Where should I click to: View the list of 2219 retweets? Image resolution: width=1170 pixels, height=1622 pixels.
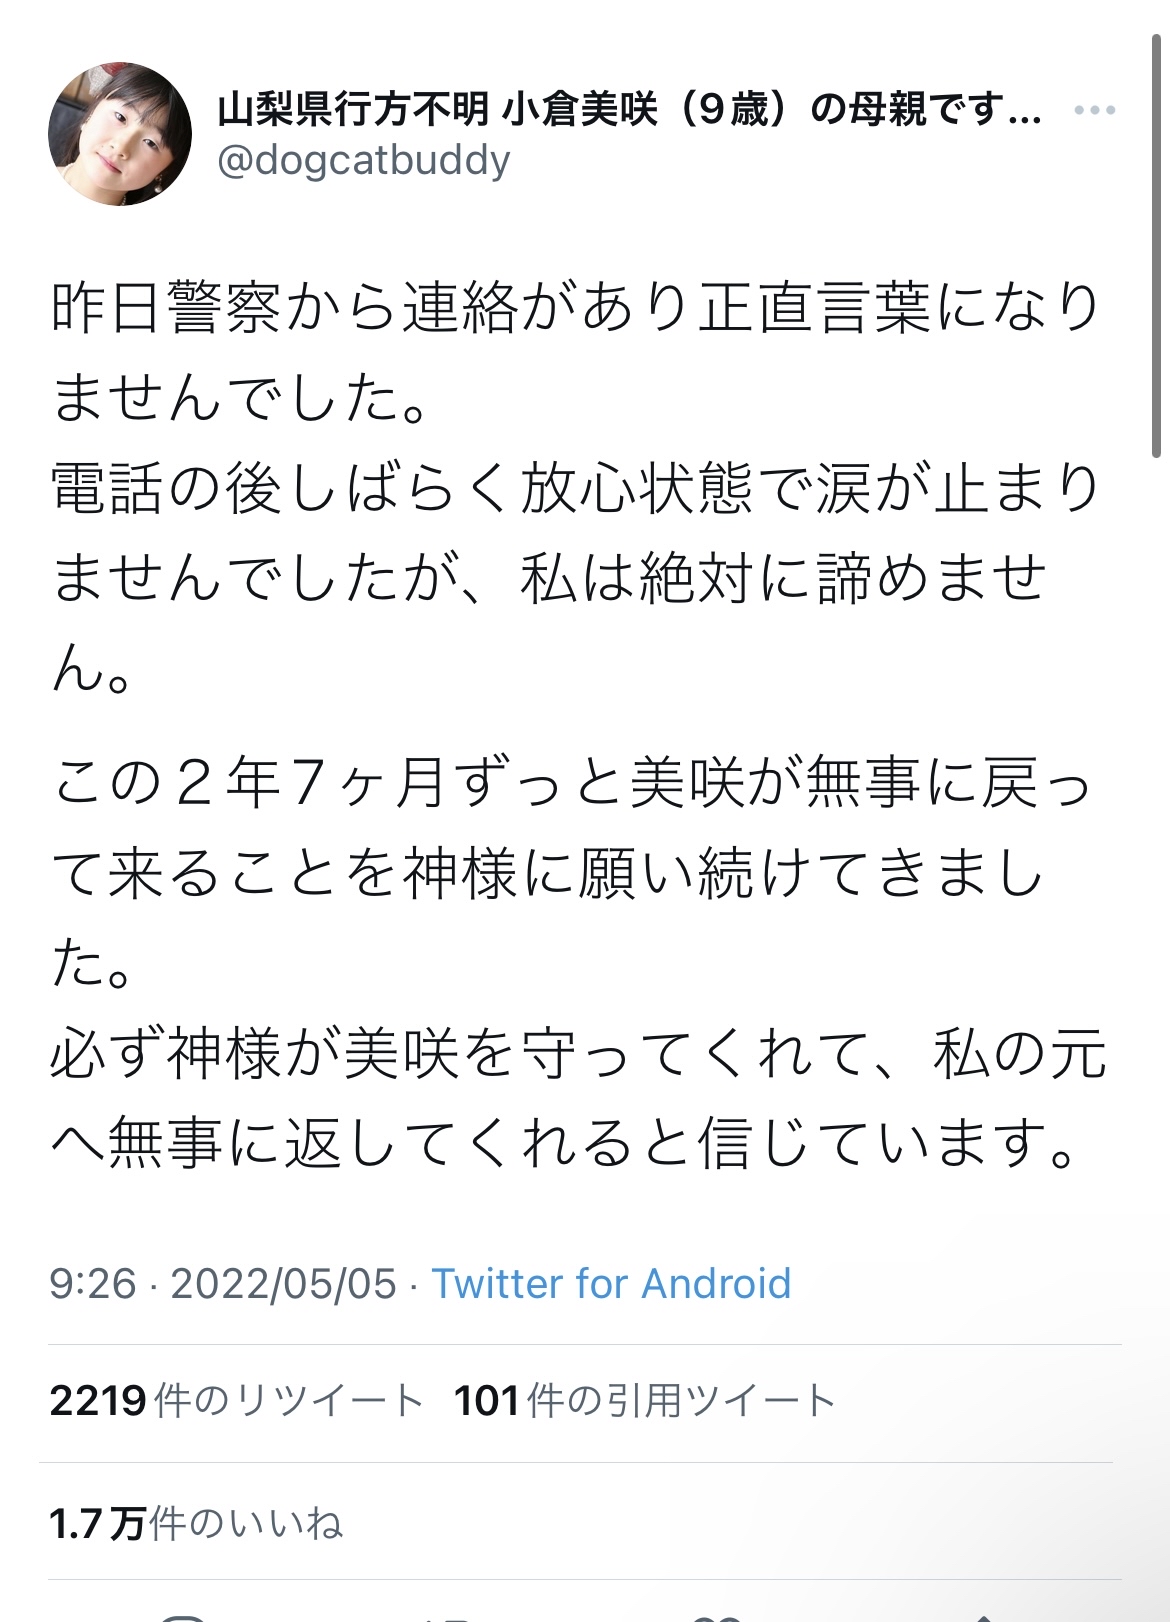[236, 1400]
